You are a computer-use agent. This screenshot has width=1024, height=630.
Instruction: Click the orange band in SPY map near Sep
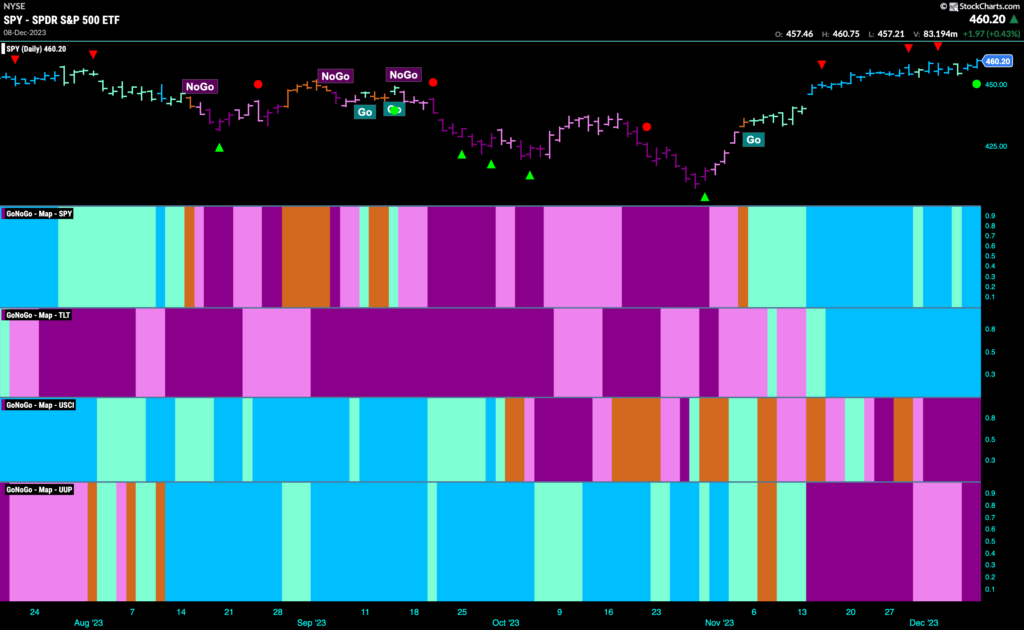(x=306, y=257)
